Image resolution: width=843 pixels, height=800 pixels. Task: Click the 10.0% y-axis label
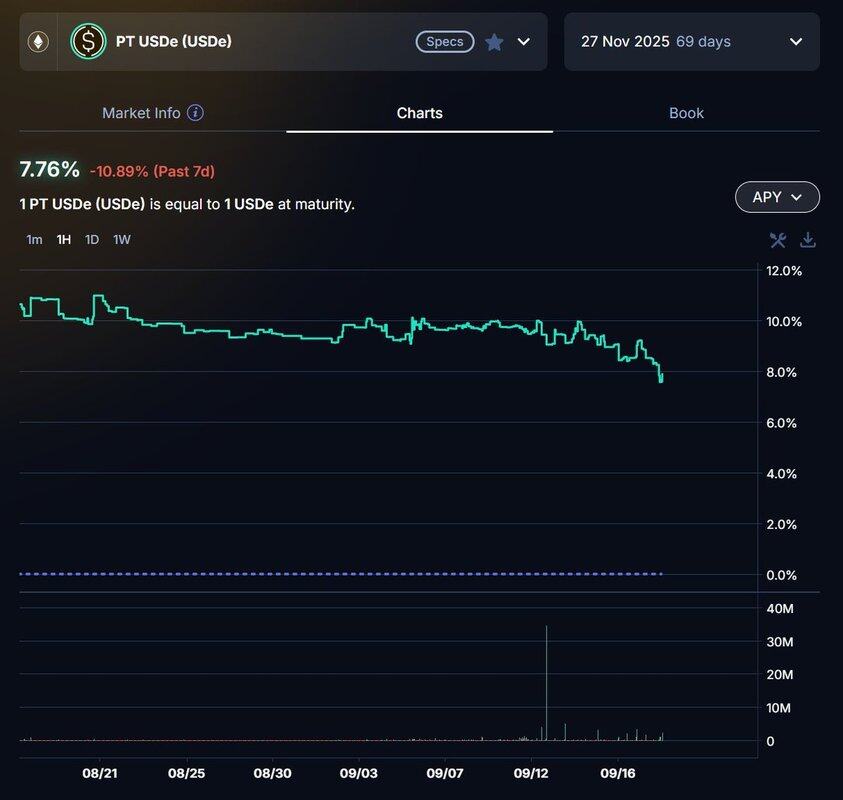(784, 322)
